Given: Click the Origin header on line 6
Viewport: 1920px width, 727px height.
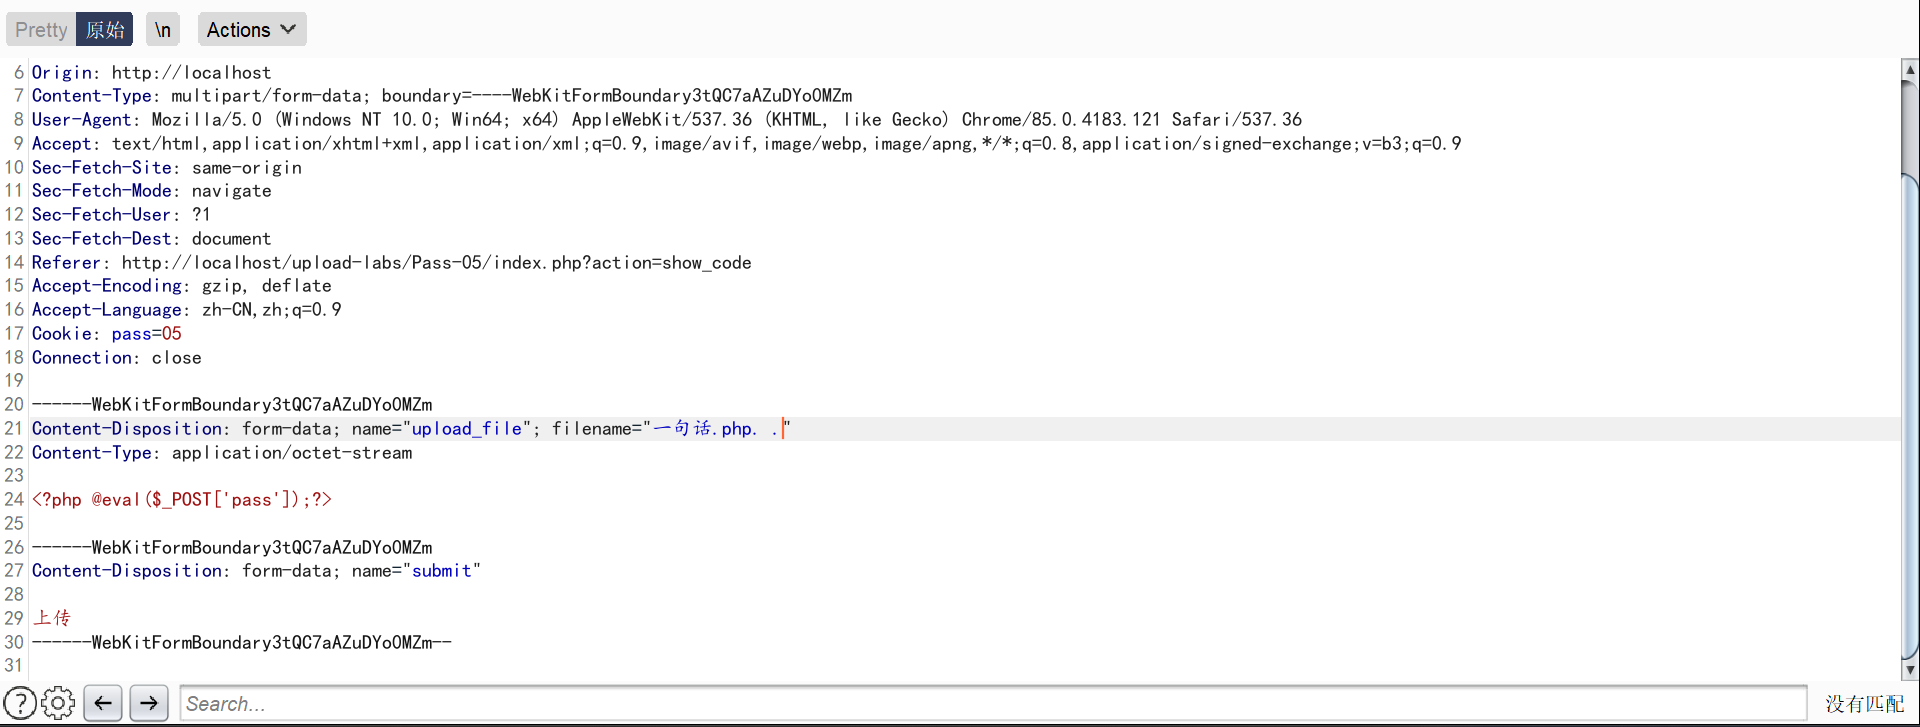Looking at the screenshot, I should [151, 72].
